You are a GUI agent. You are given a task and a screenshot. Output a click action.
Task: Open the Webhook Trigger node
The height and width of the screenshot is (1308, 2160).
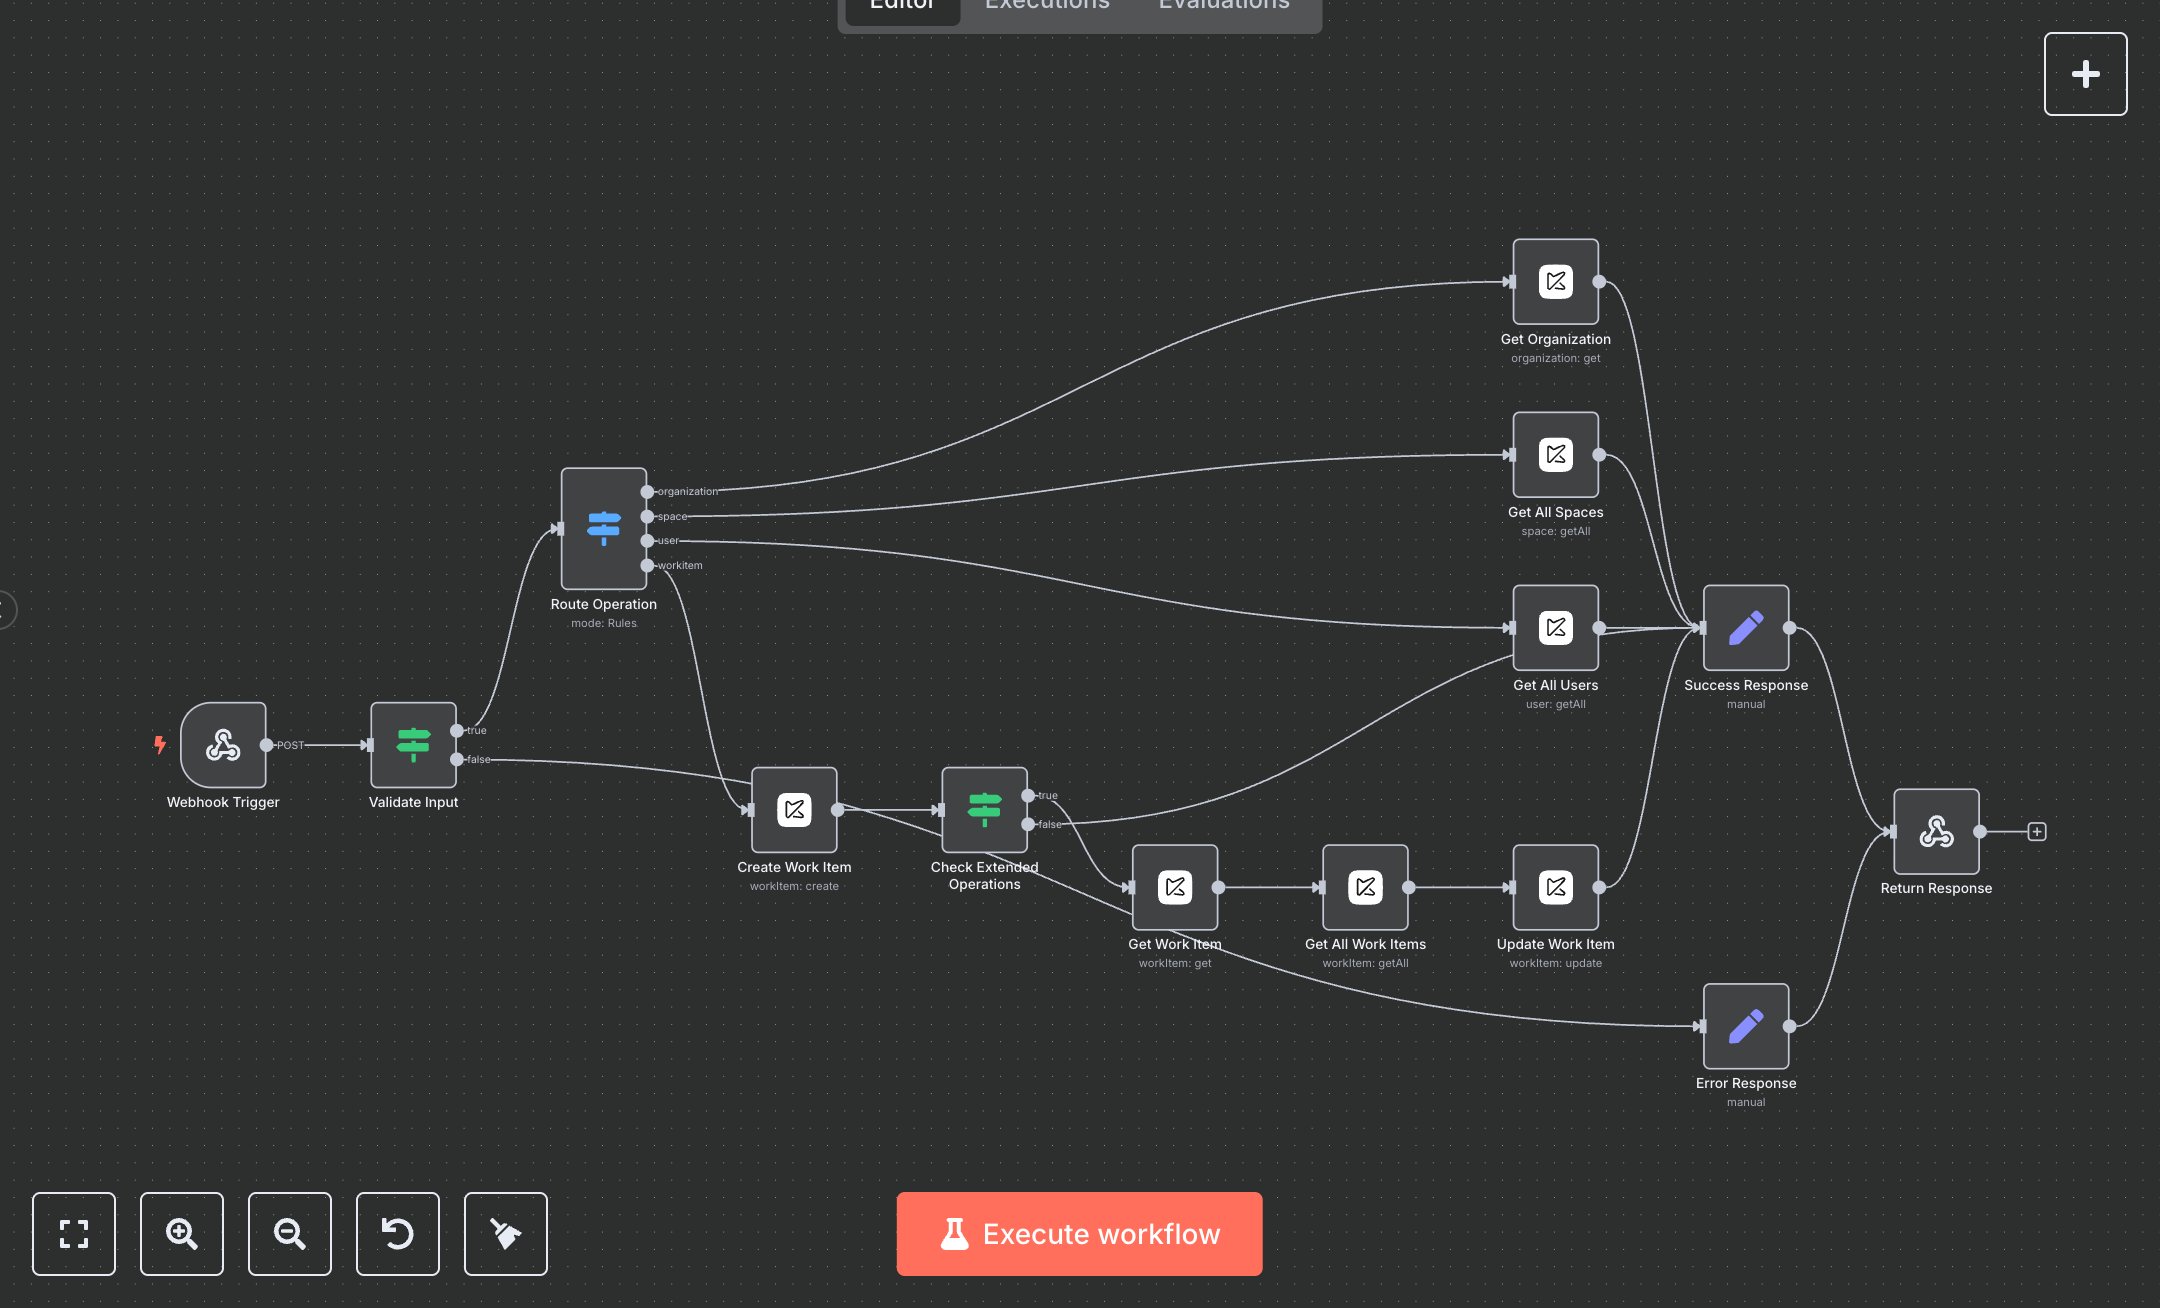click(x=222, y=744)
